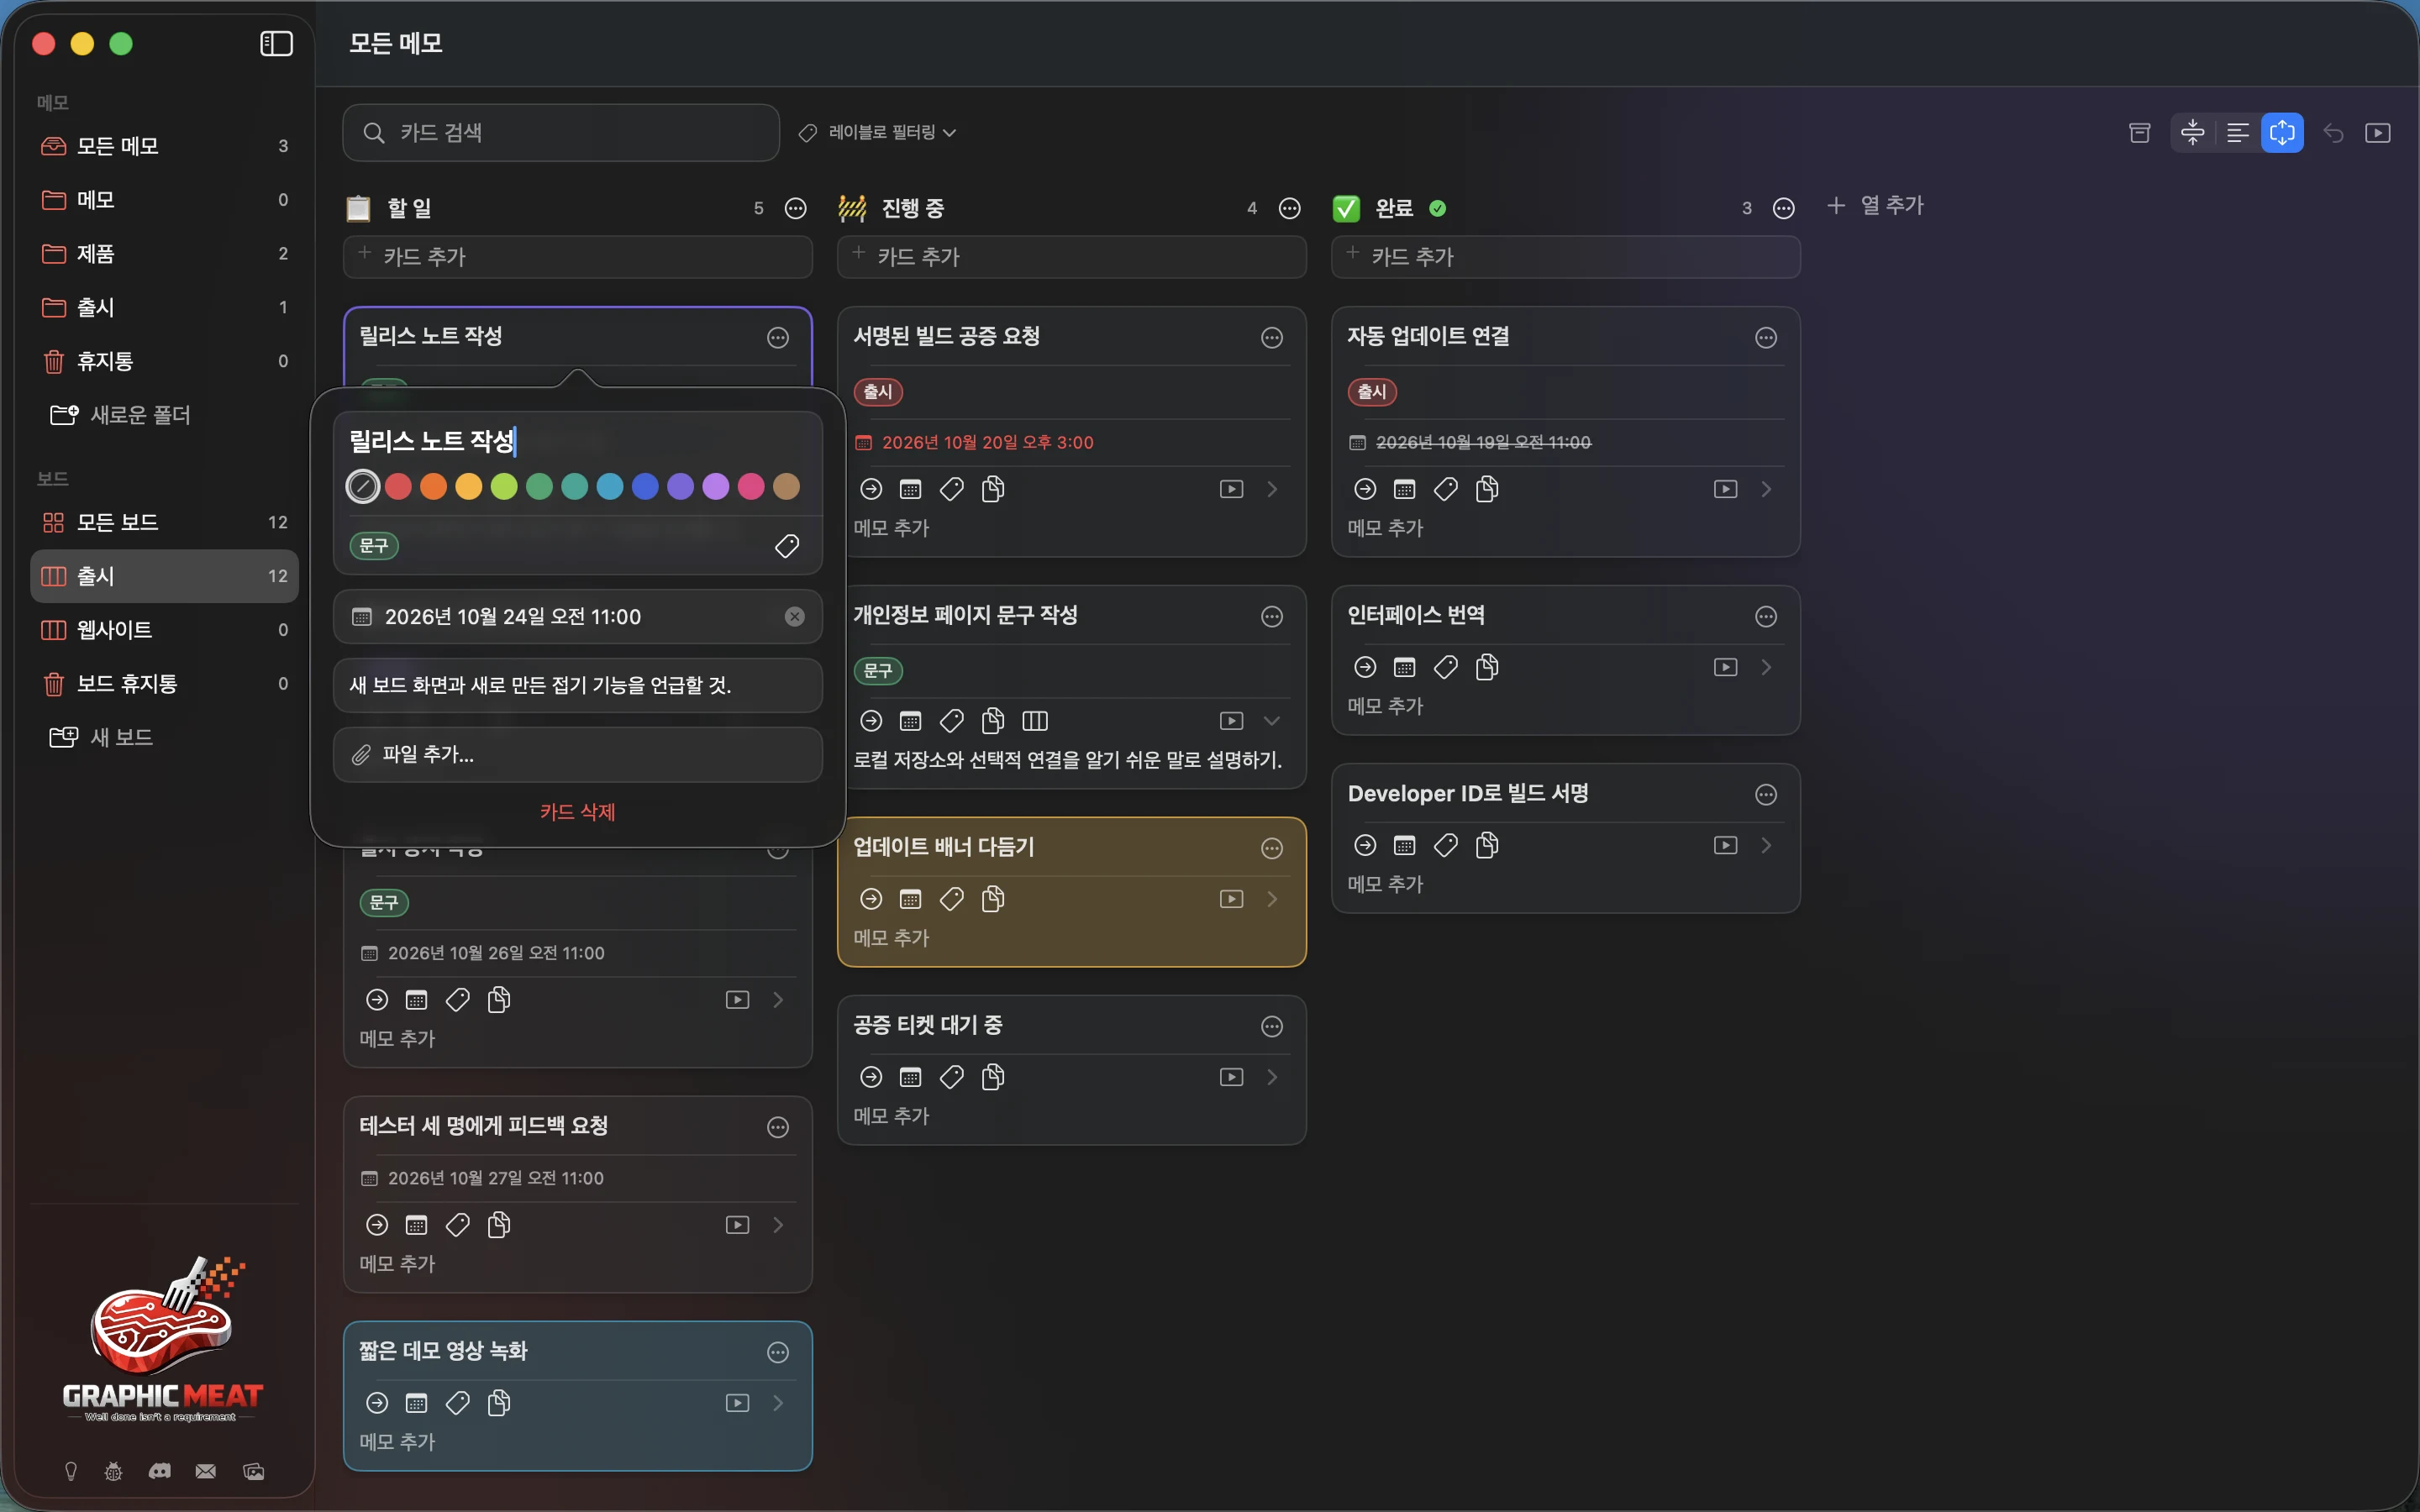Open the archive icon in top toolbar
This screenshot has width=2420, height=1512.
(x=2139, y=133)
